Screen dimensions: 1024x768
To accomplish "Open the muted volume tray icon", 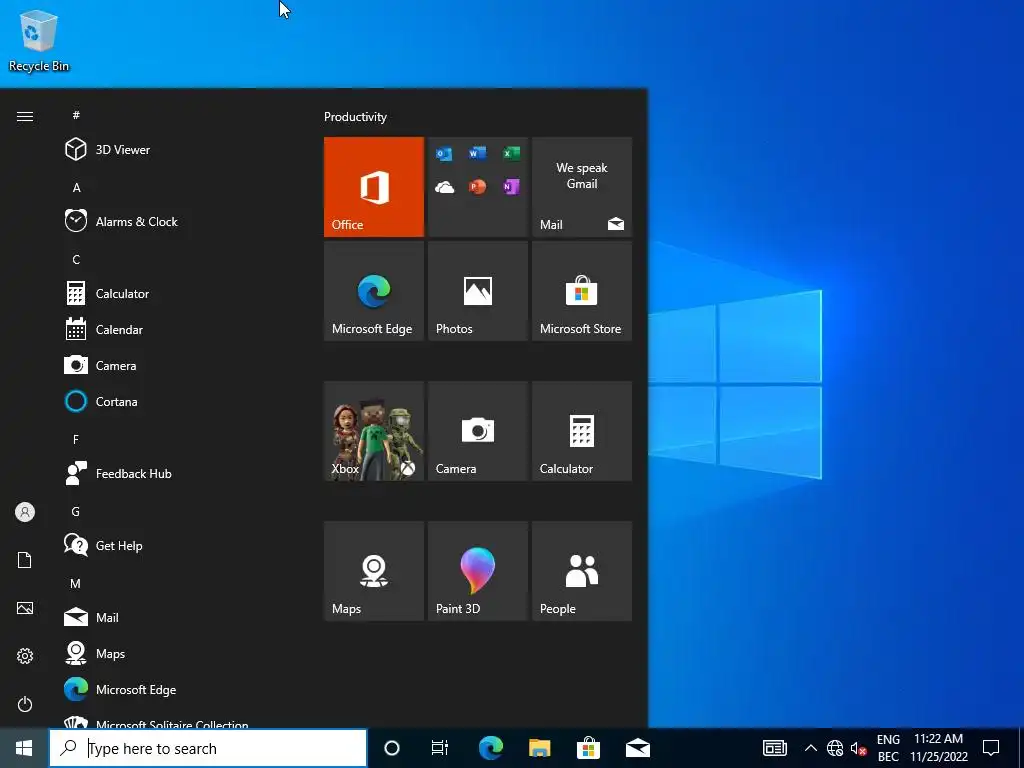I will coord(858,748).
